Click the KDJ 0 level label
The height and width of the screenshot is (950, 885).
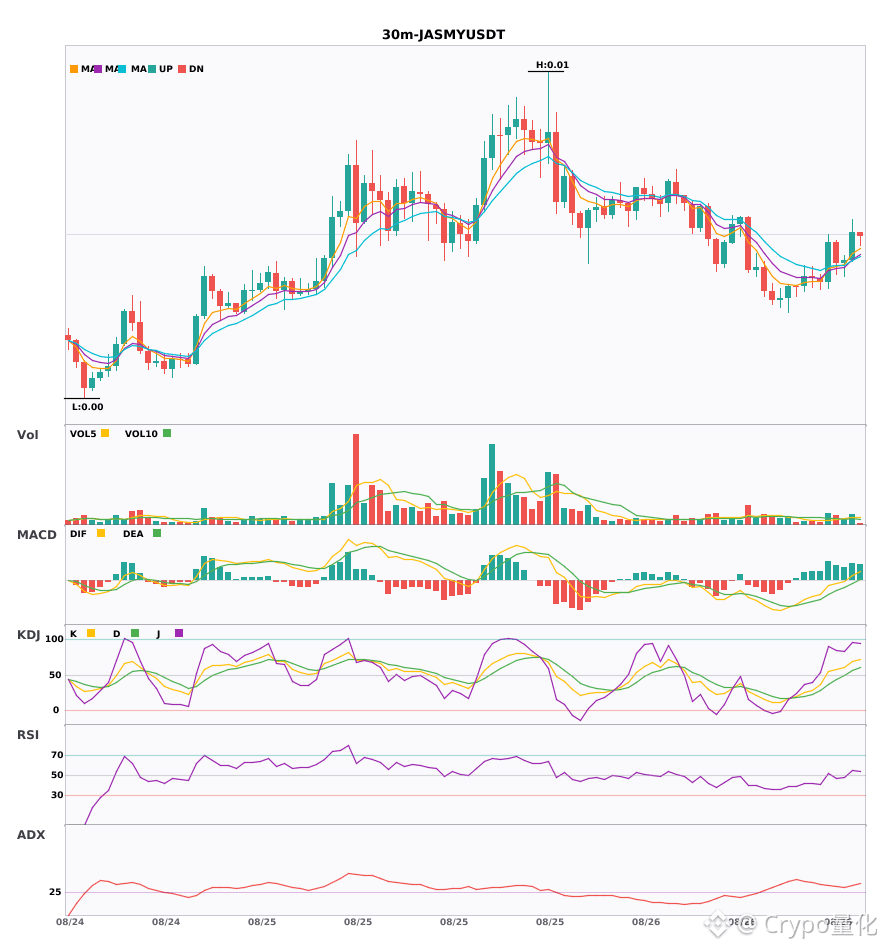coord(56,710)
